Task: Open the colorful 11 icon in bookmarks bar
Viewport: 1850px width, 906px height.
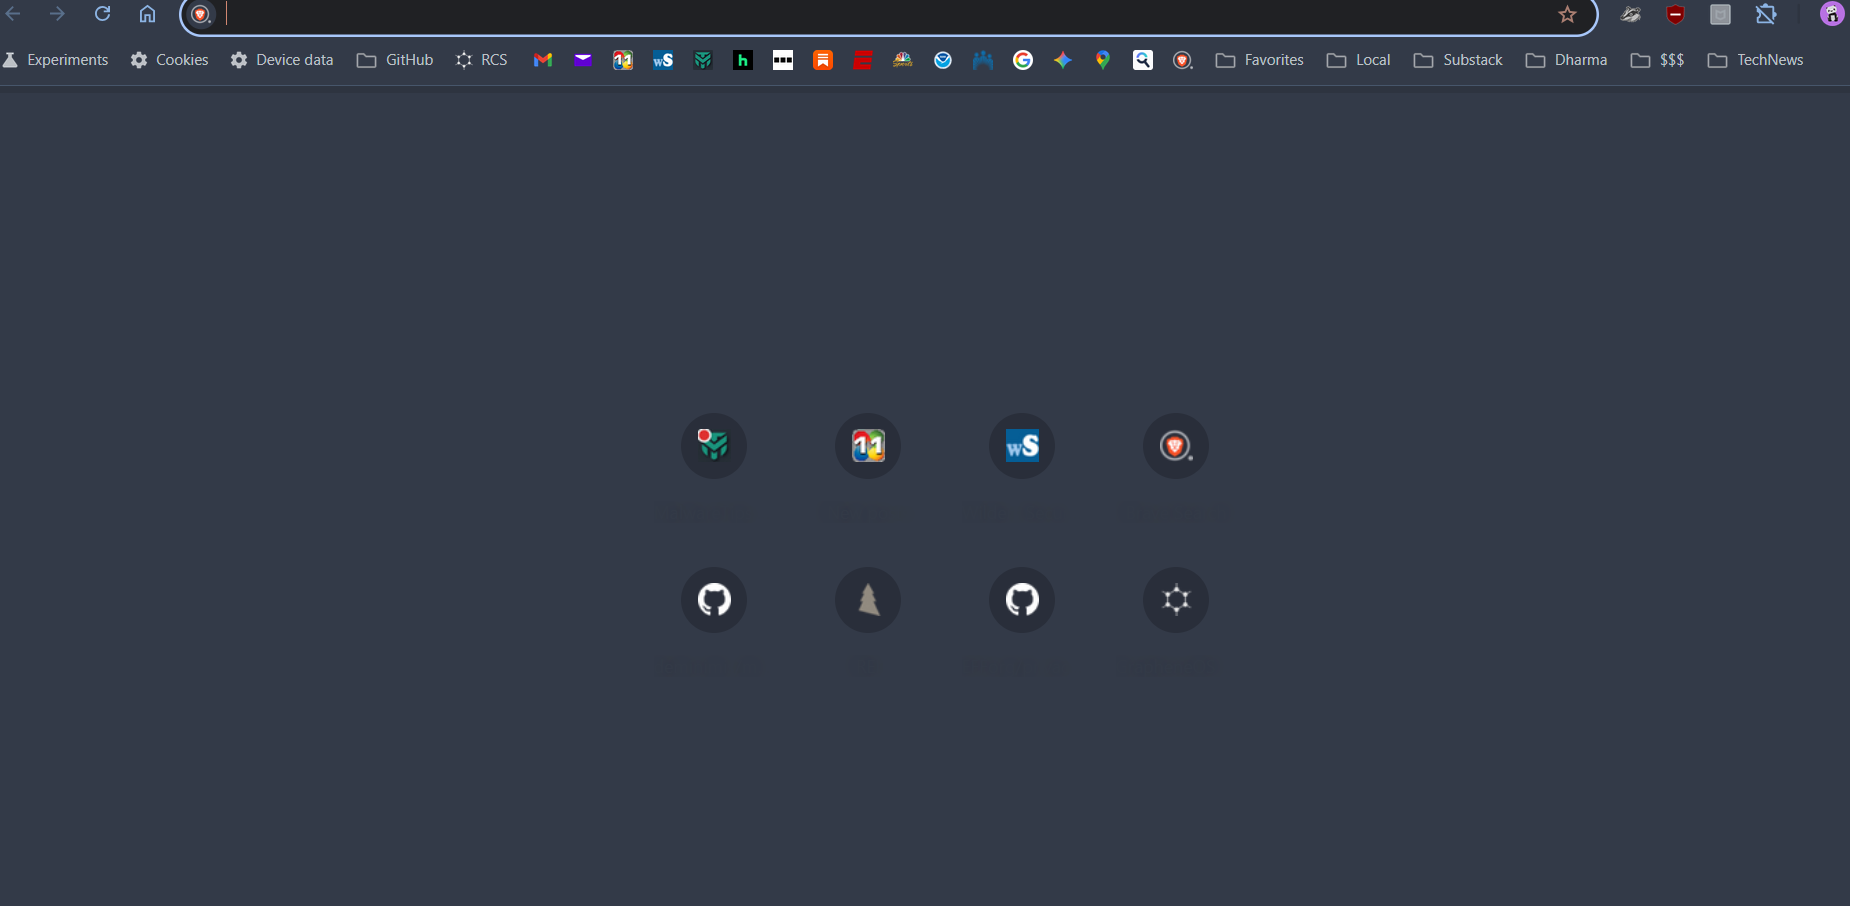Action: [623, 60]
